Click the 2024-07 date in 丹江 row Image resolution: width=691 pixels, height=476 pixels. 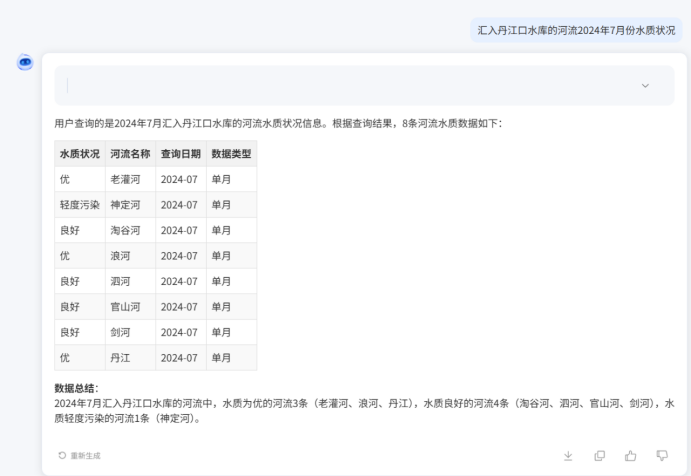(181, 358)
